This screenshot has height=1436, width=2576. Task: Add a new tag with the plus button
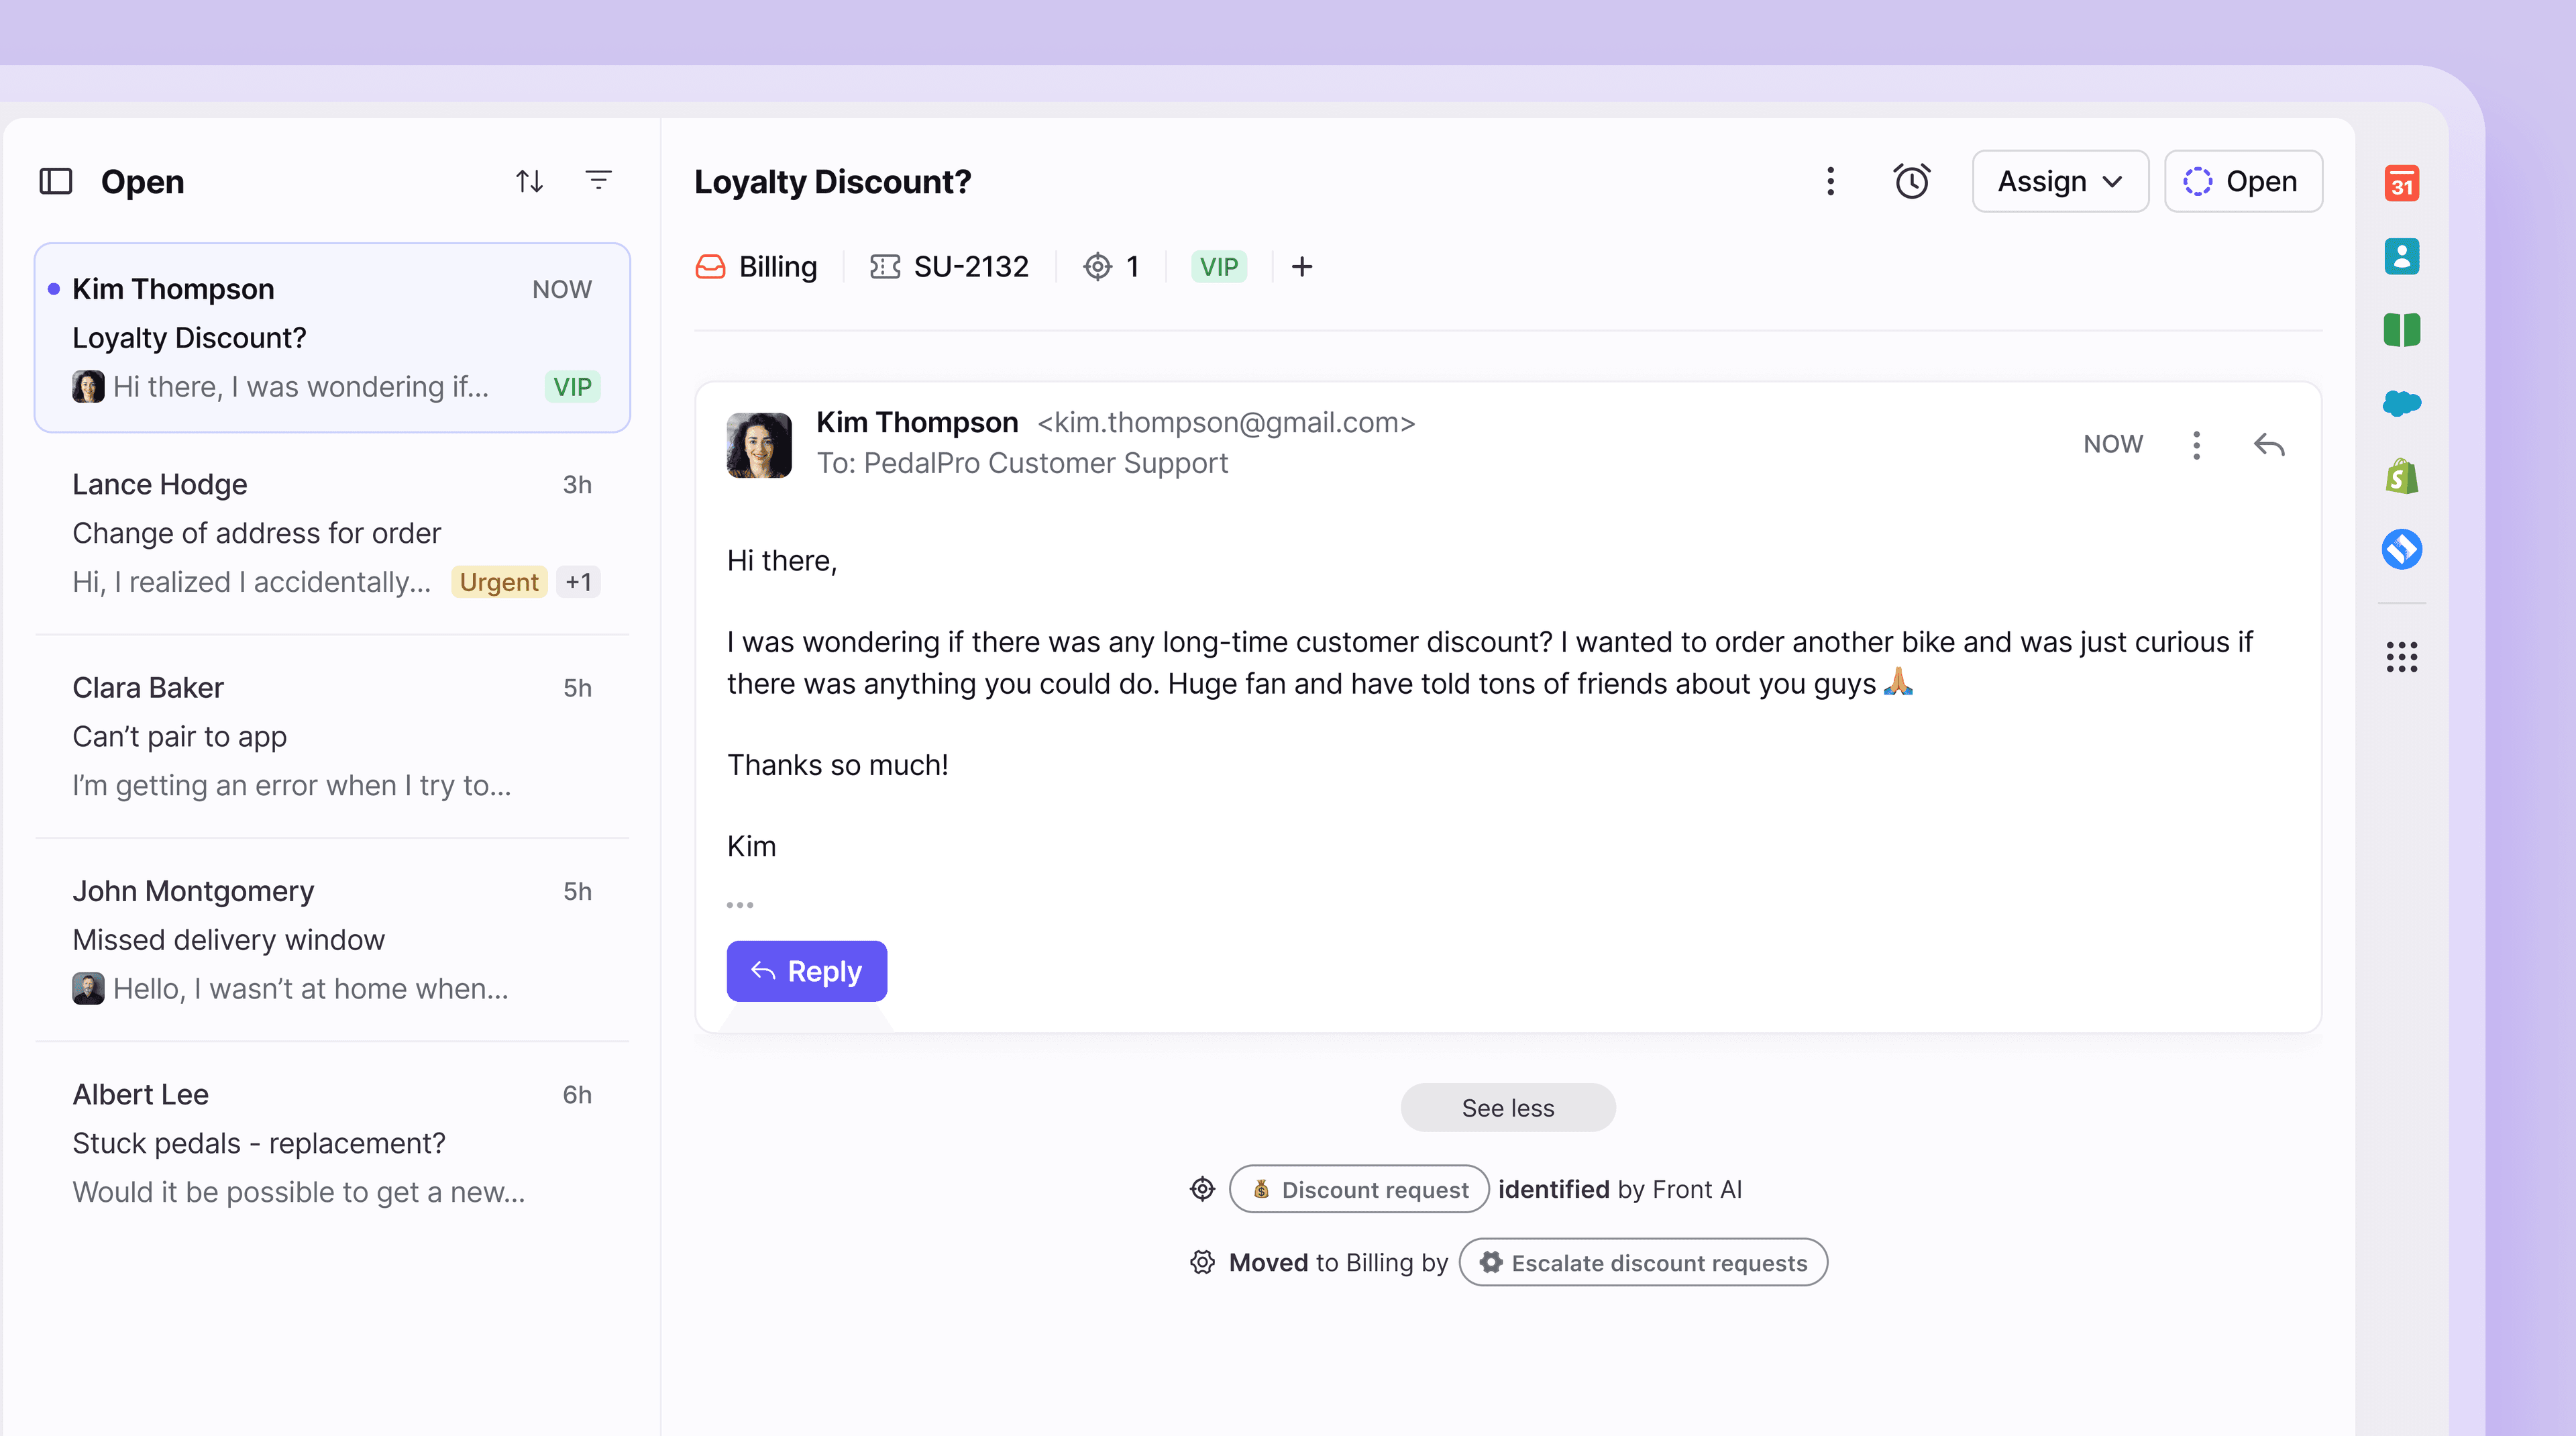[1302, 266]
